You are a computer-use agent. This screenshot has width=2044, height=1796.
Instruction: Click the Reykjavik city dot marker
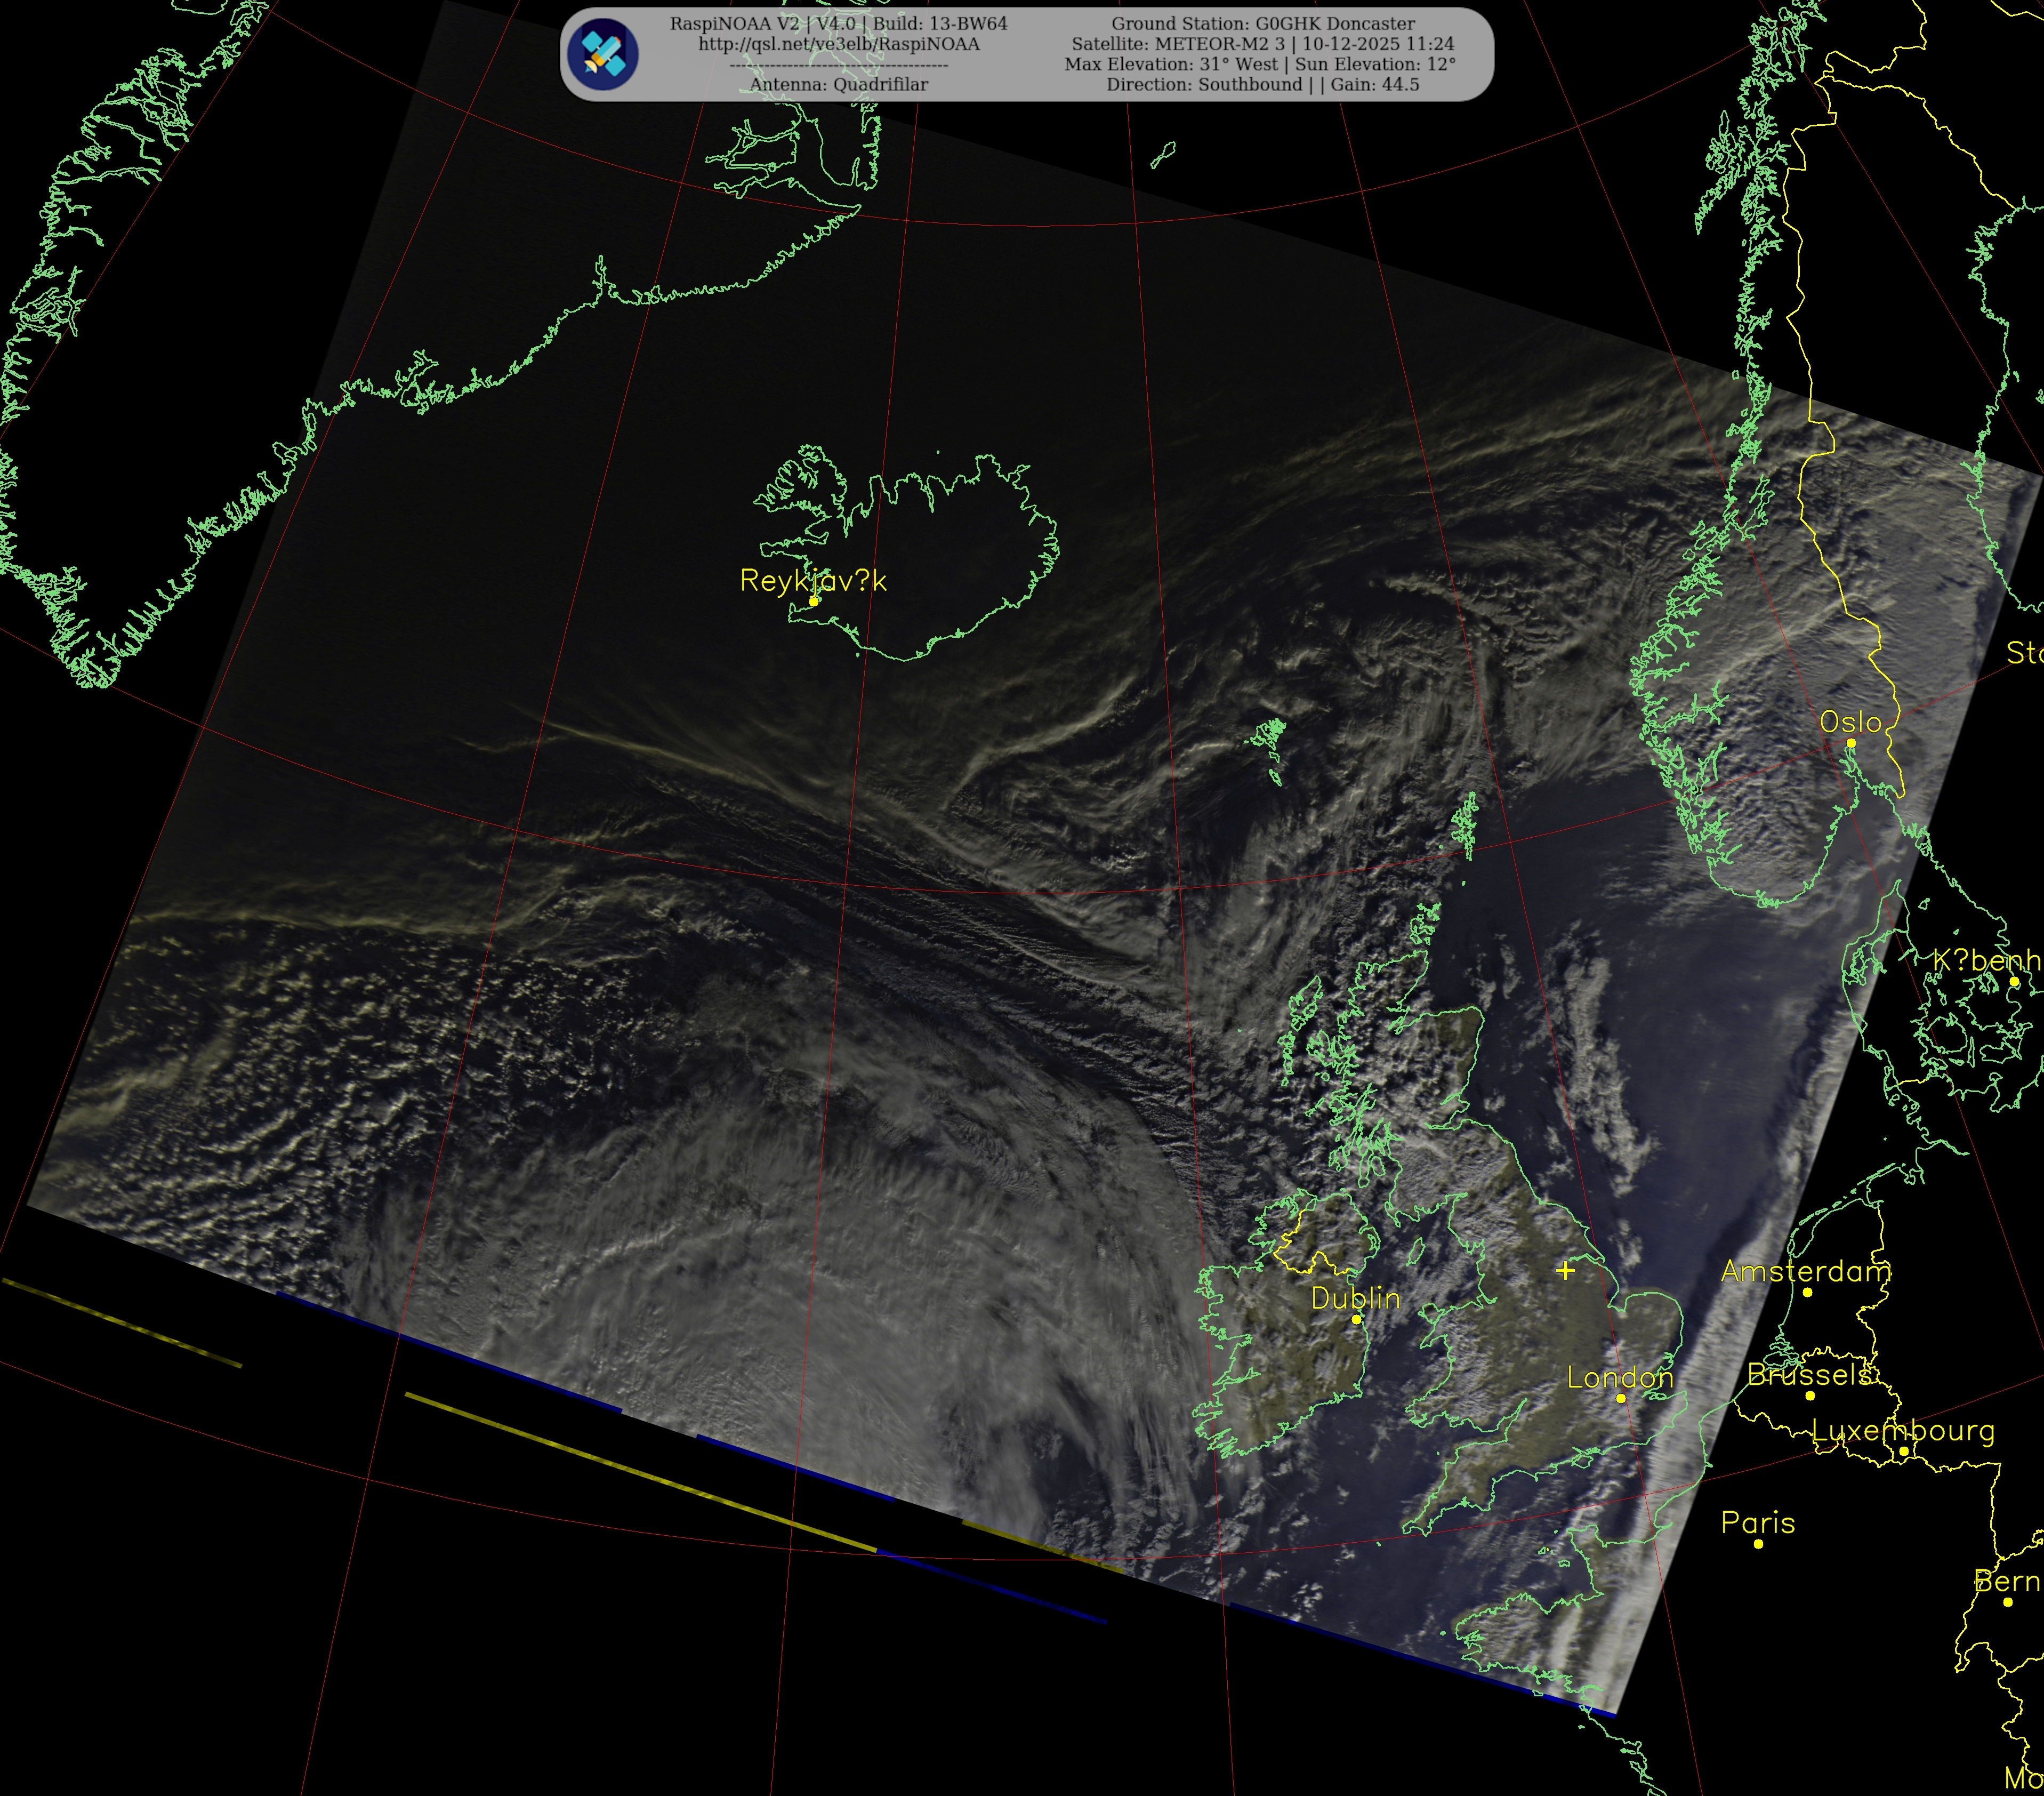(814, 601)
